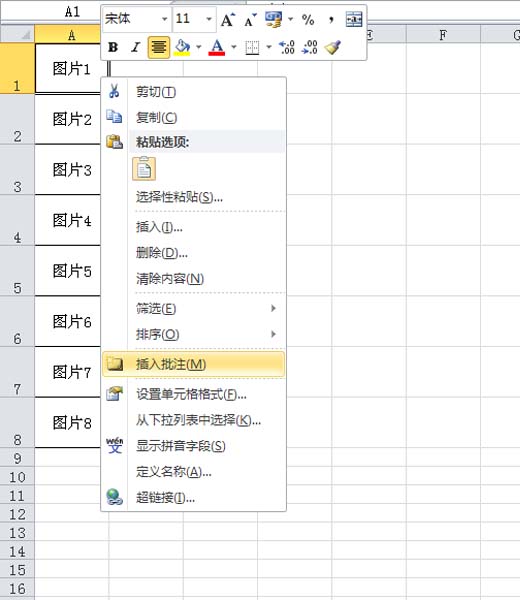This screenshot has height=600, width=520.
Task: Click merge and center icon
Action: pos(354,19)
